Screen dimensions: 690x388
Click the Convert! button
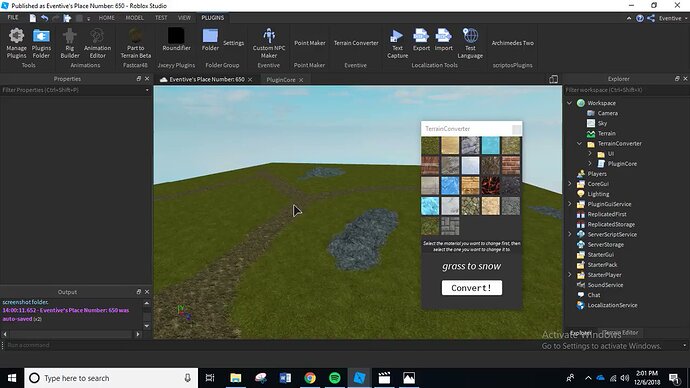click(472, 288)
